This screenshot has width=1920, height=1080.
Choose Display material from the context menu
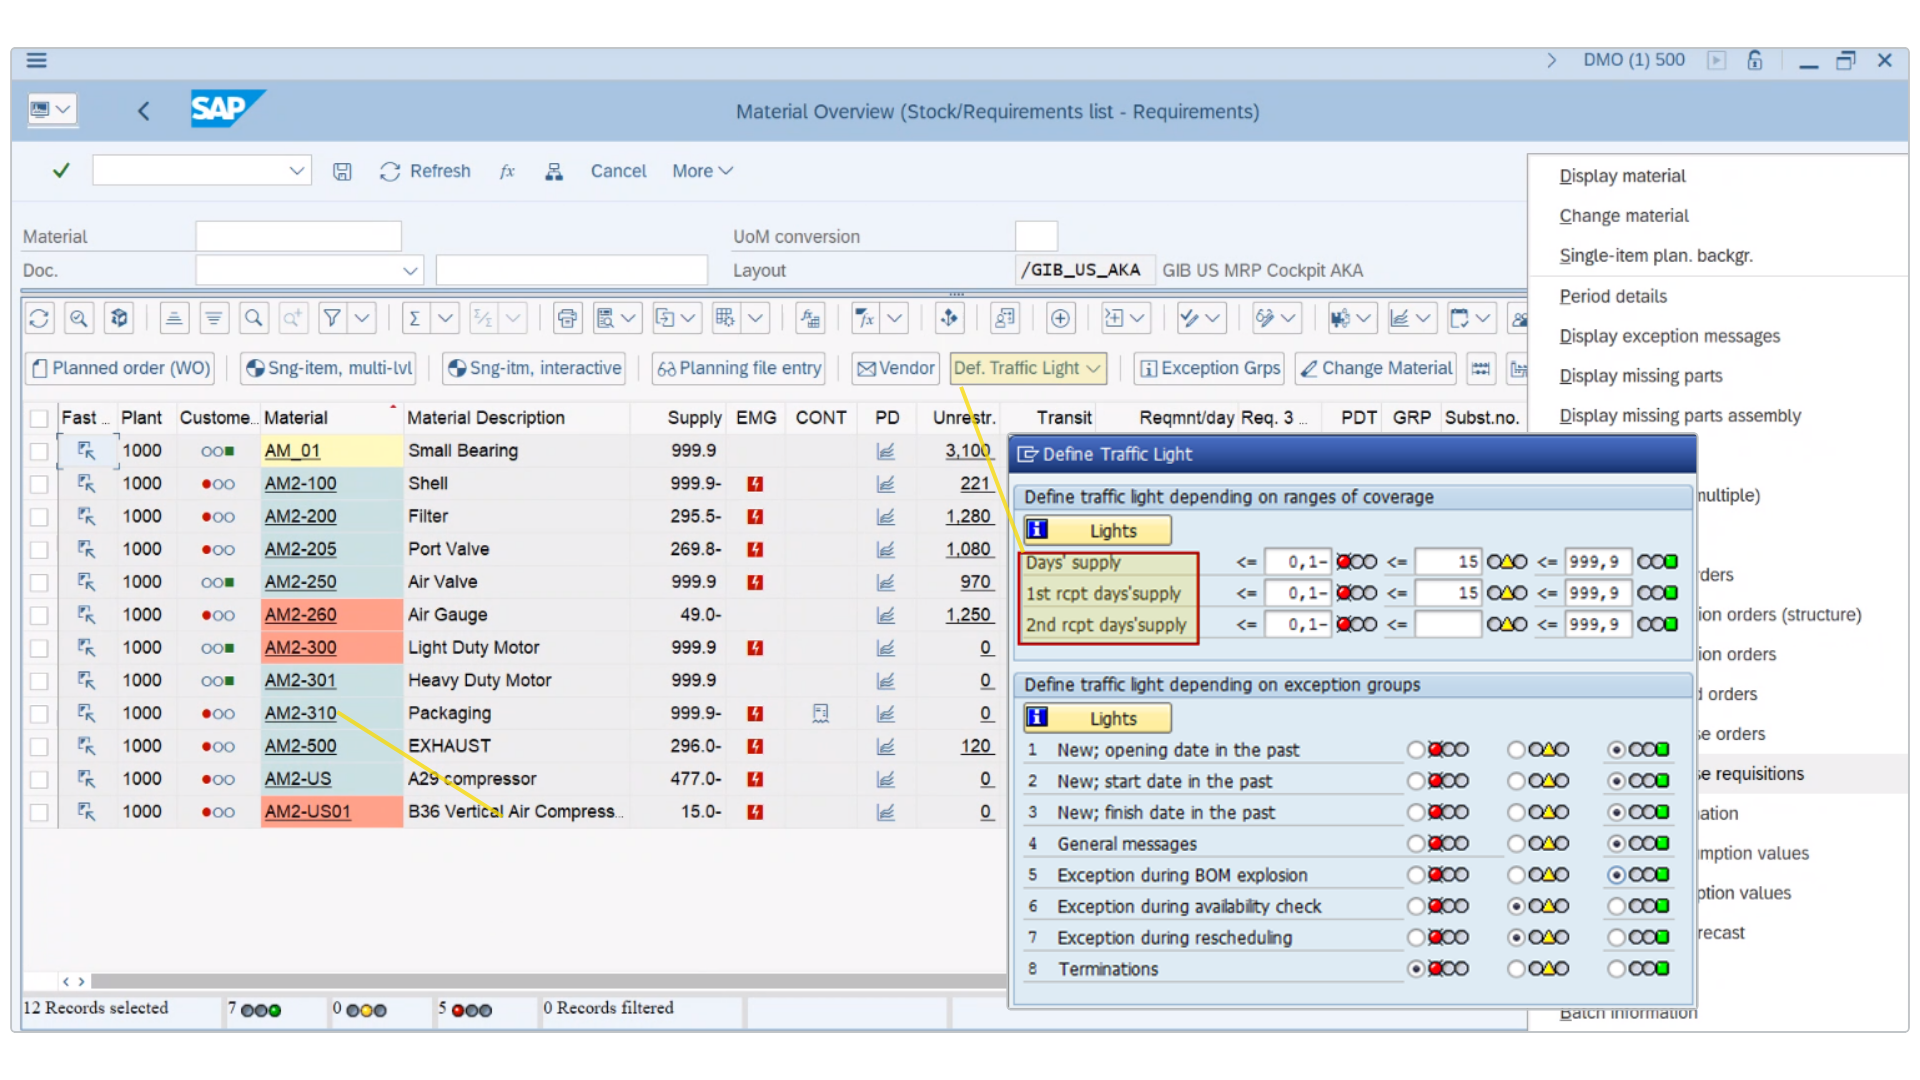[1621, 175]
